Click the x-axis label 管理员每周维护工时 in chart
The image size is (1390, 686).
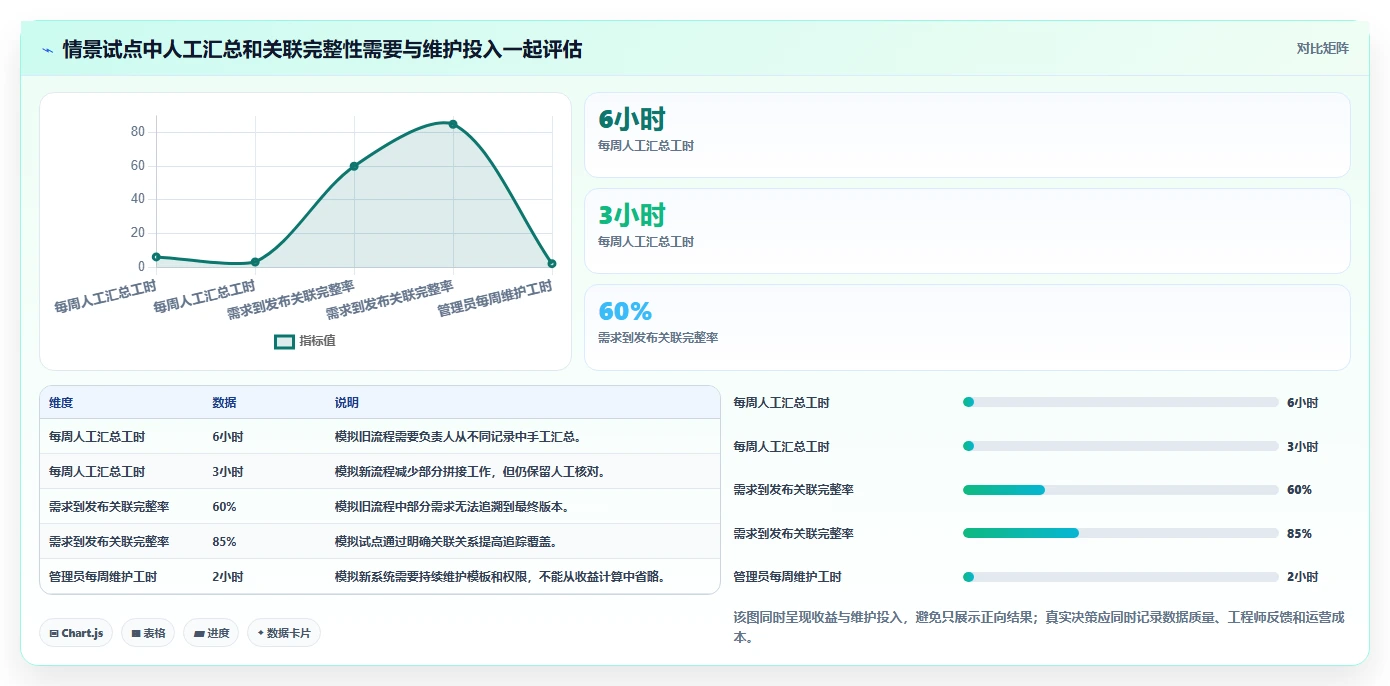(x=496, y=299)
